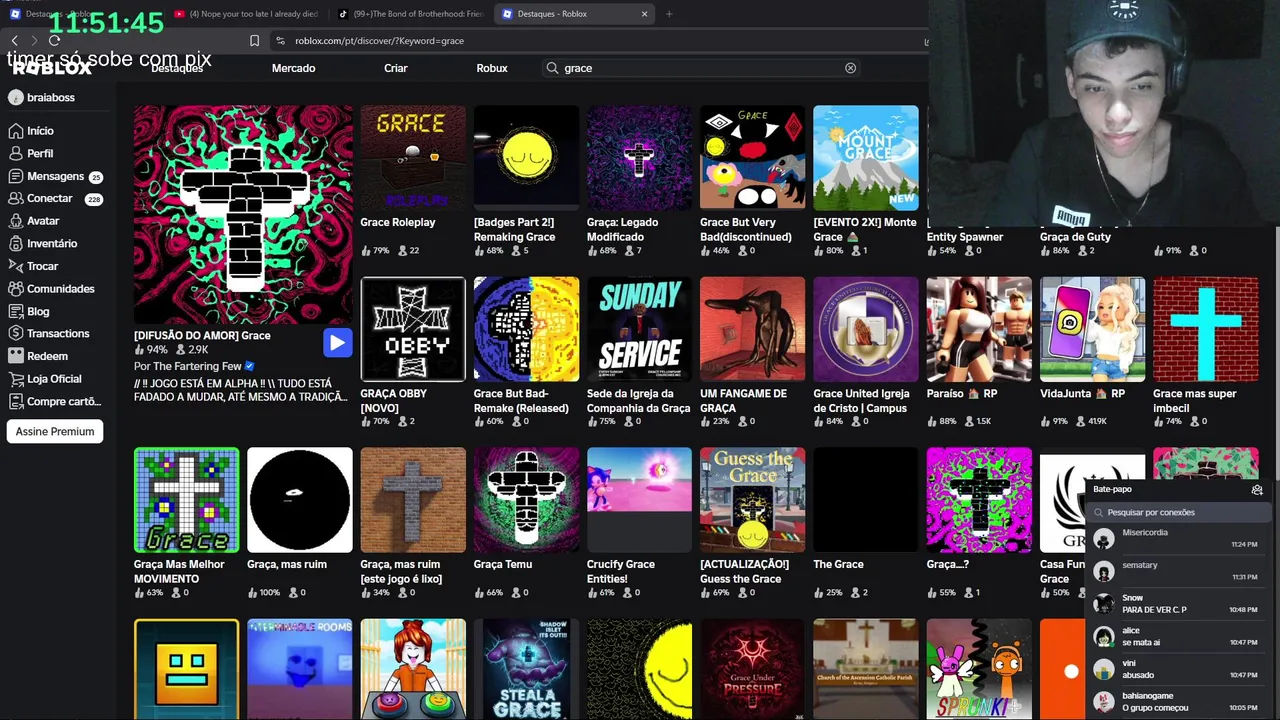
Task: Open the Grace Roleplay game thumbnail
Action: pos(413,158)
